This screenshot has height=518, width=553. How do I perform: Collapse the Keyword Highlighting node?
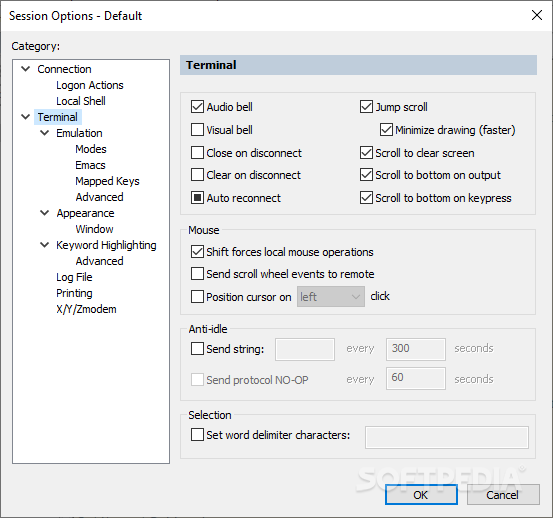tap(45, 245)
